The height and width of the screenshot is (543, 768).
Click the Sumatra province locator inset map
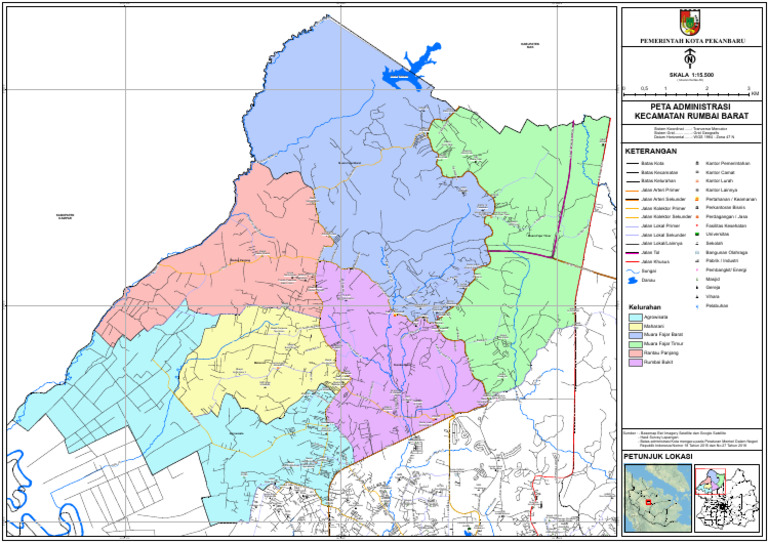point(658,498)
